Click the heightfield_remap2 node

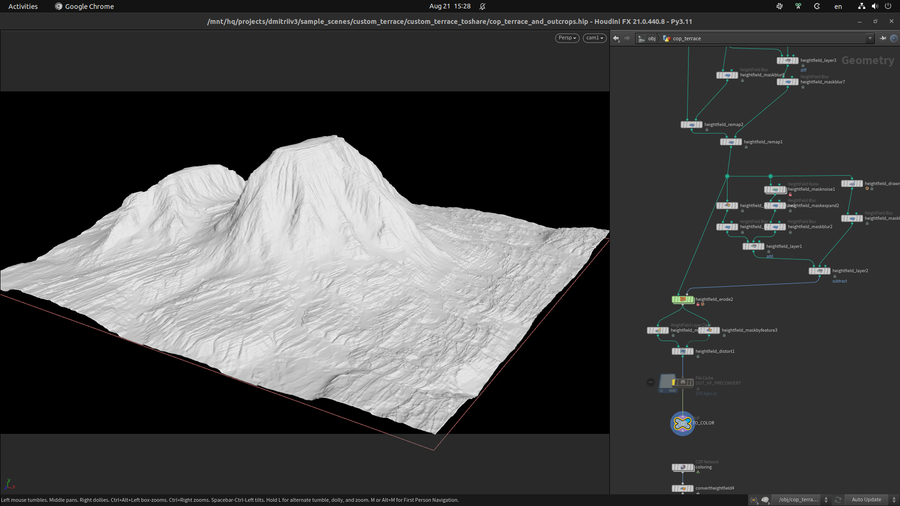point(692,125)
